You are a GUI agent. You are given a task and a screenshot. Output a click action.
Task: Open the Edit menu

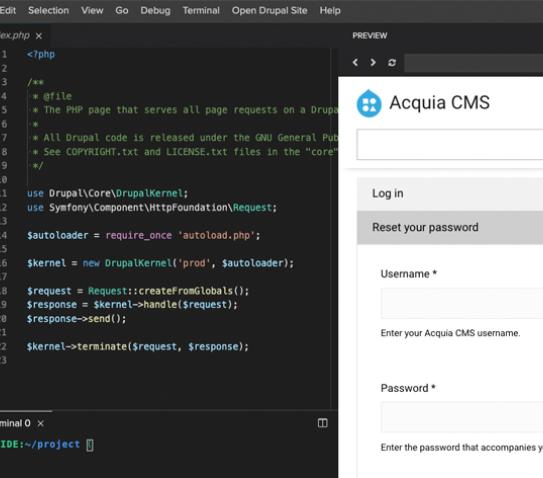coord(8,10)
